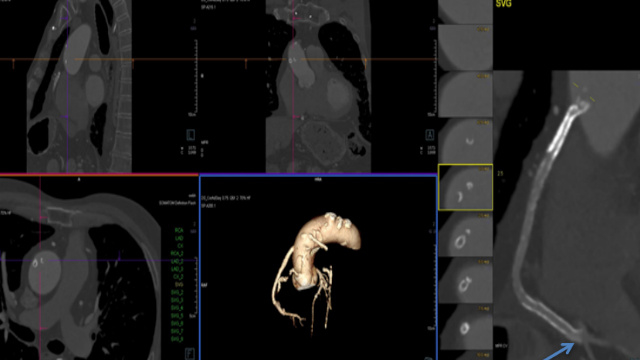Select LAD in the vessel list
640x360 pixels.
tap(179, 238)
